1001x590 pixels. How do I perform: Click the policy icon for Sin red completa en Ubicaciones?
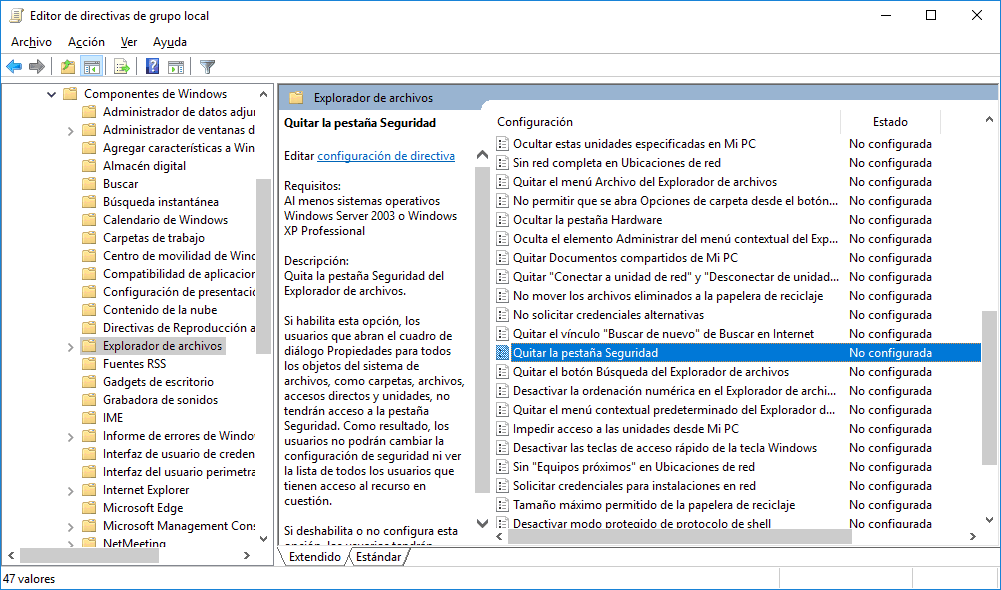pos(503,163)
